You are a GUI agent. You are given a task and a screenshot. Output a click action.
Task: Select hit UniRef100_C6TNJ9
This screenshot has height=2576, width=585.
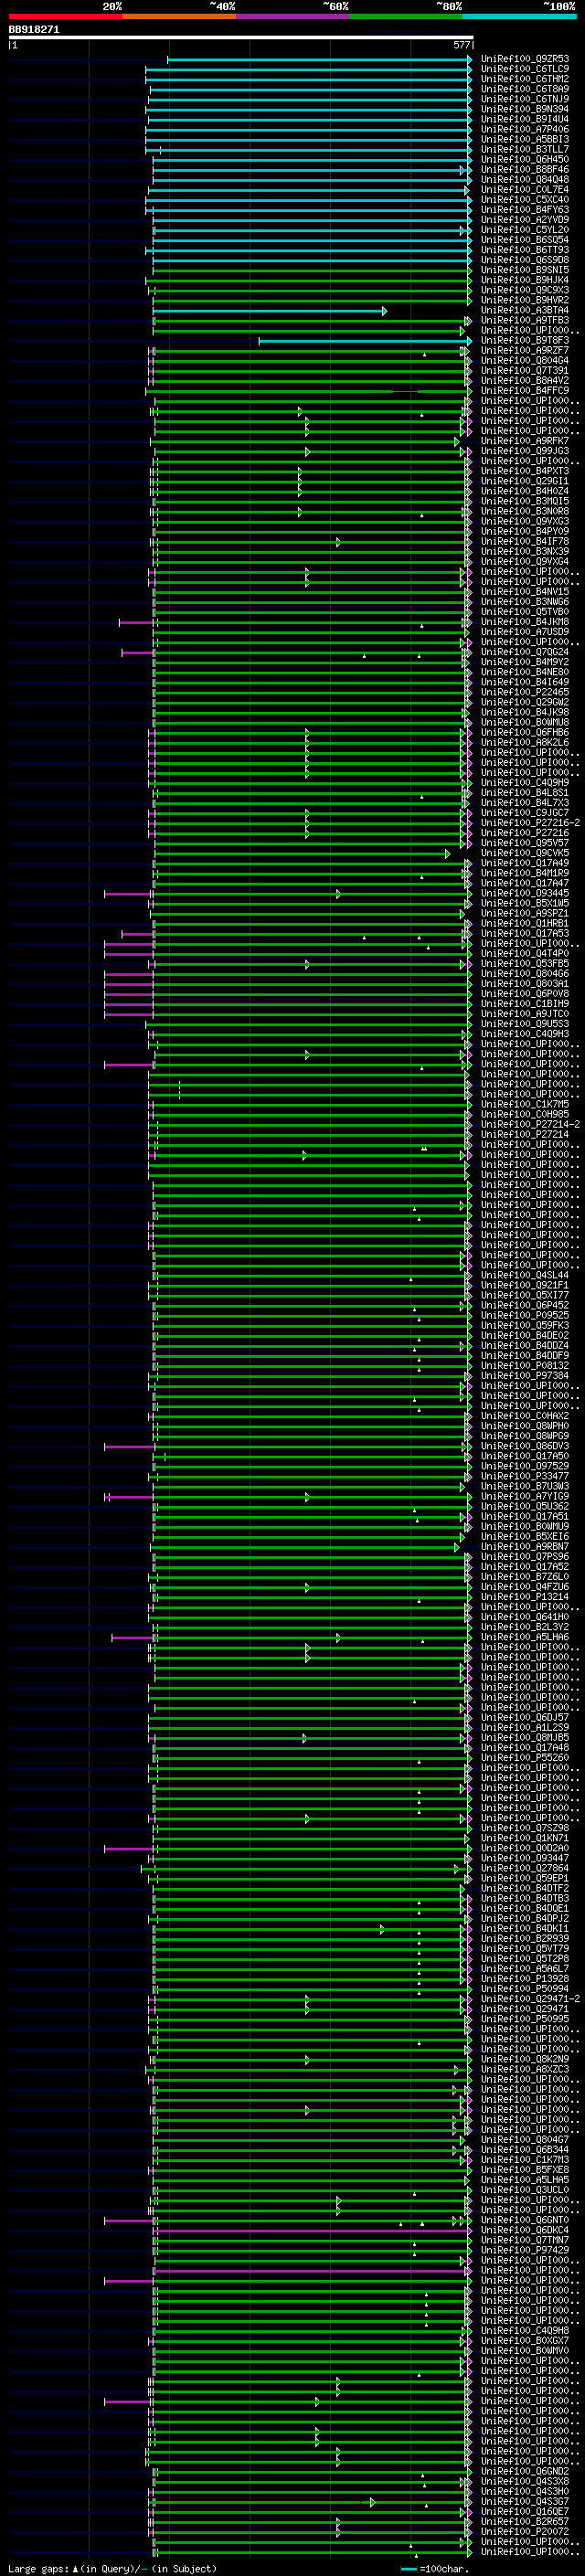click(x=525, y=99)
